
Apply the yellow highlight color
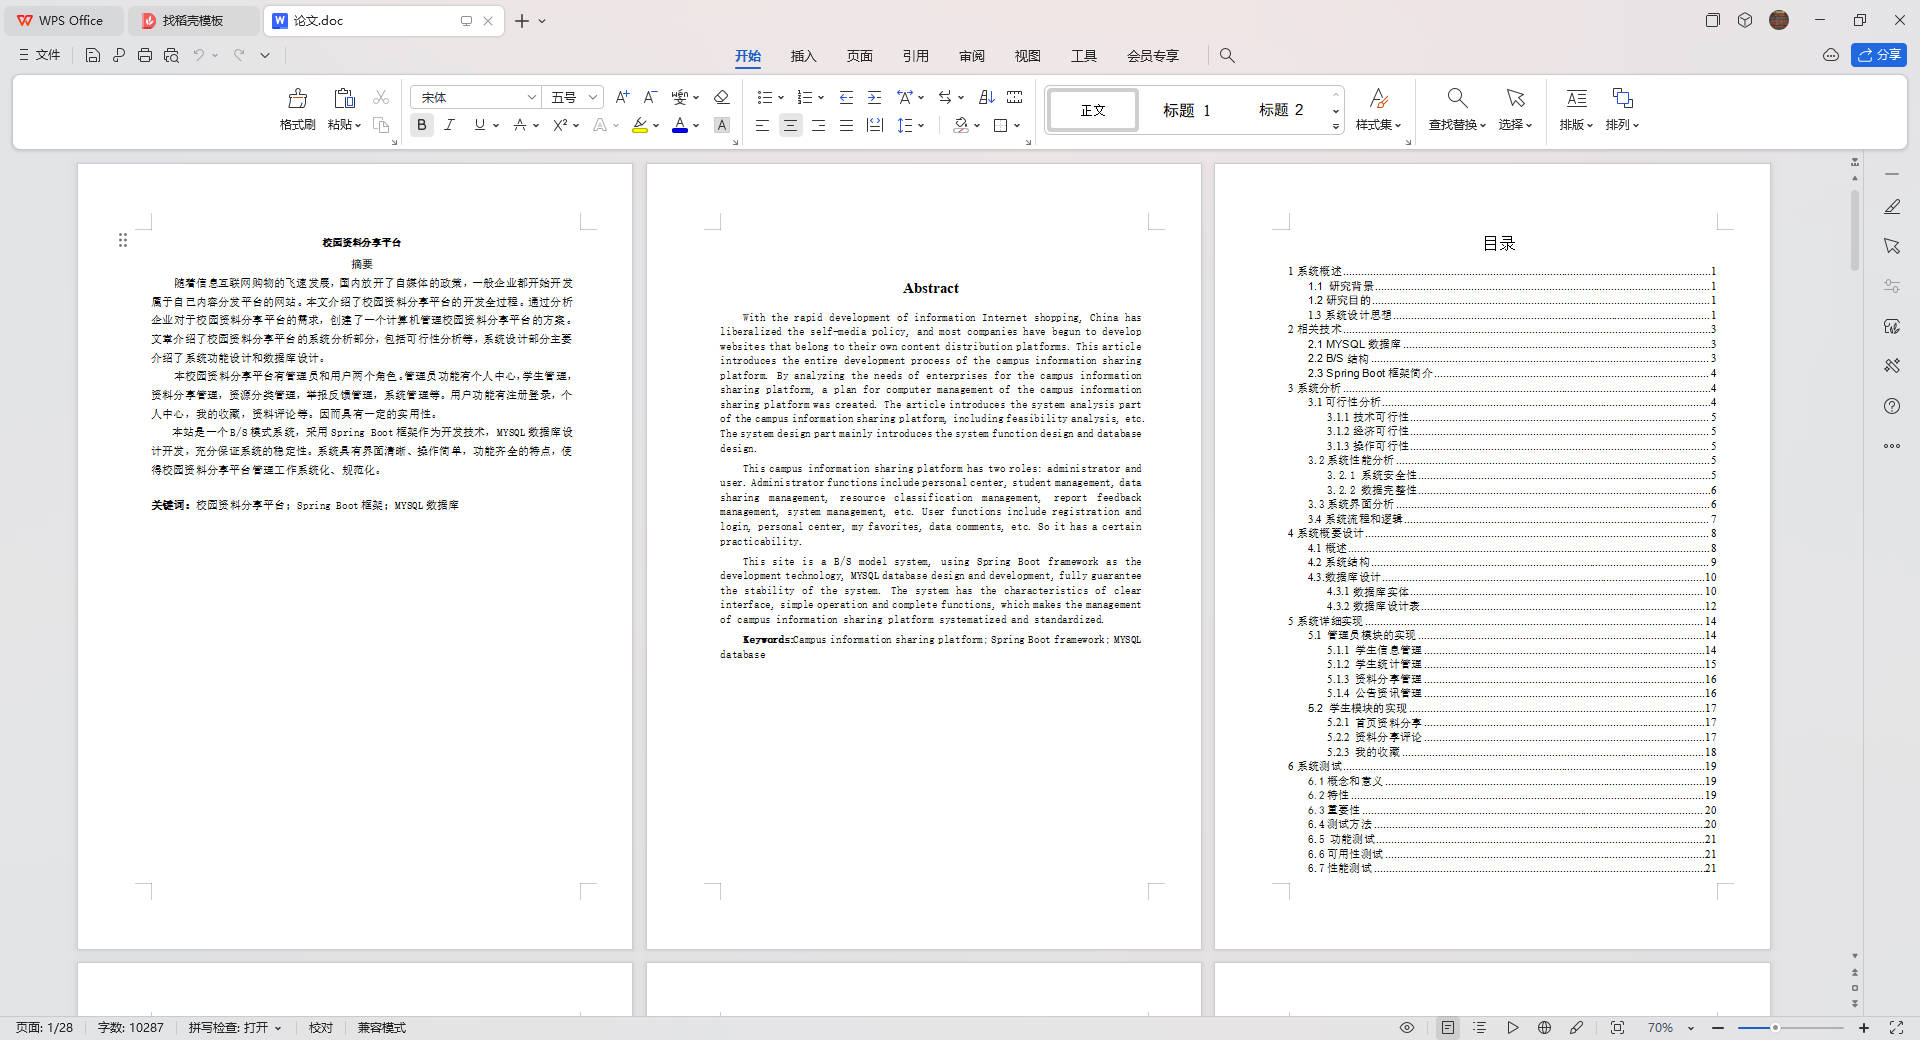coord(640,125)
